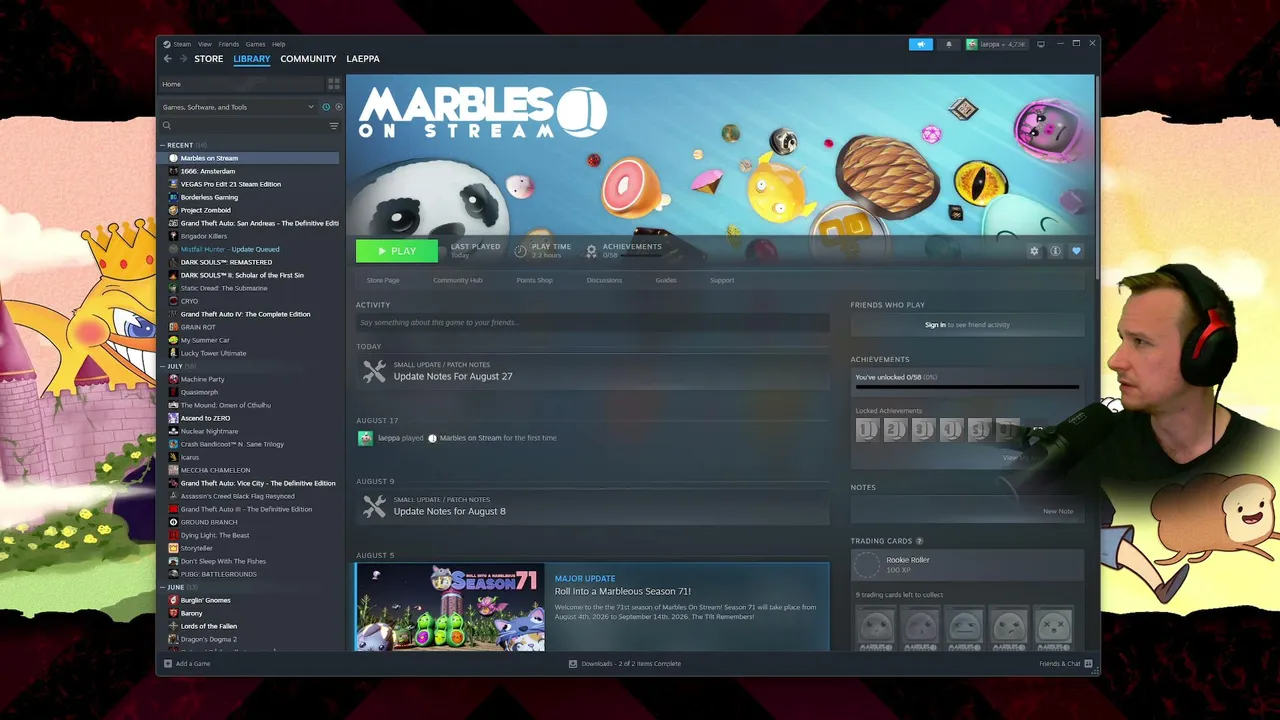Open the Discussions link
The image size is (1280, 720).
click(604, 280)
